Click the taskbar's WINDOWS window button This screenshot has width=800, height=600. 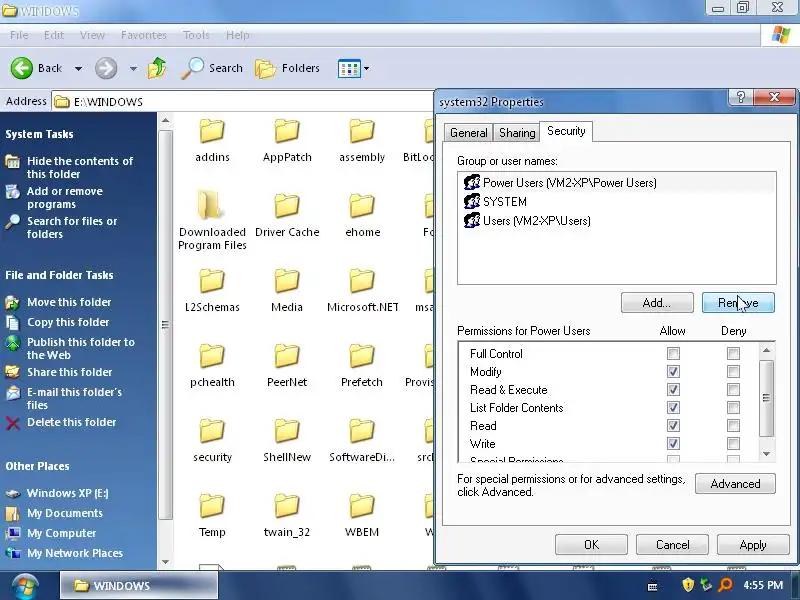point(139,585)
